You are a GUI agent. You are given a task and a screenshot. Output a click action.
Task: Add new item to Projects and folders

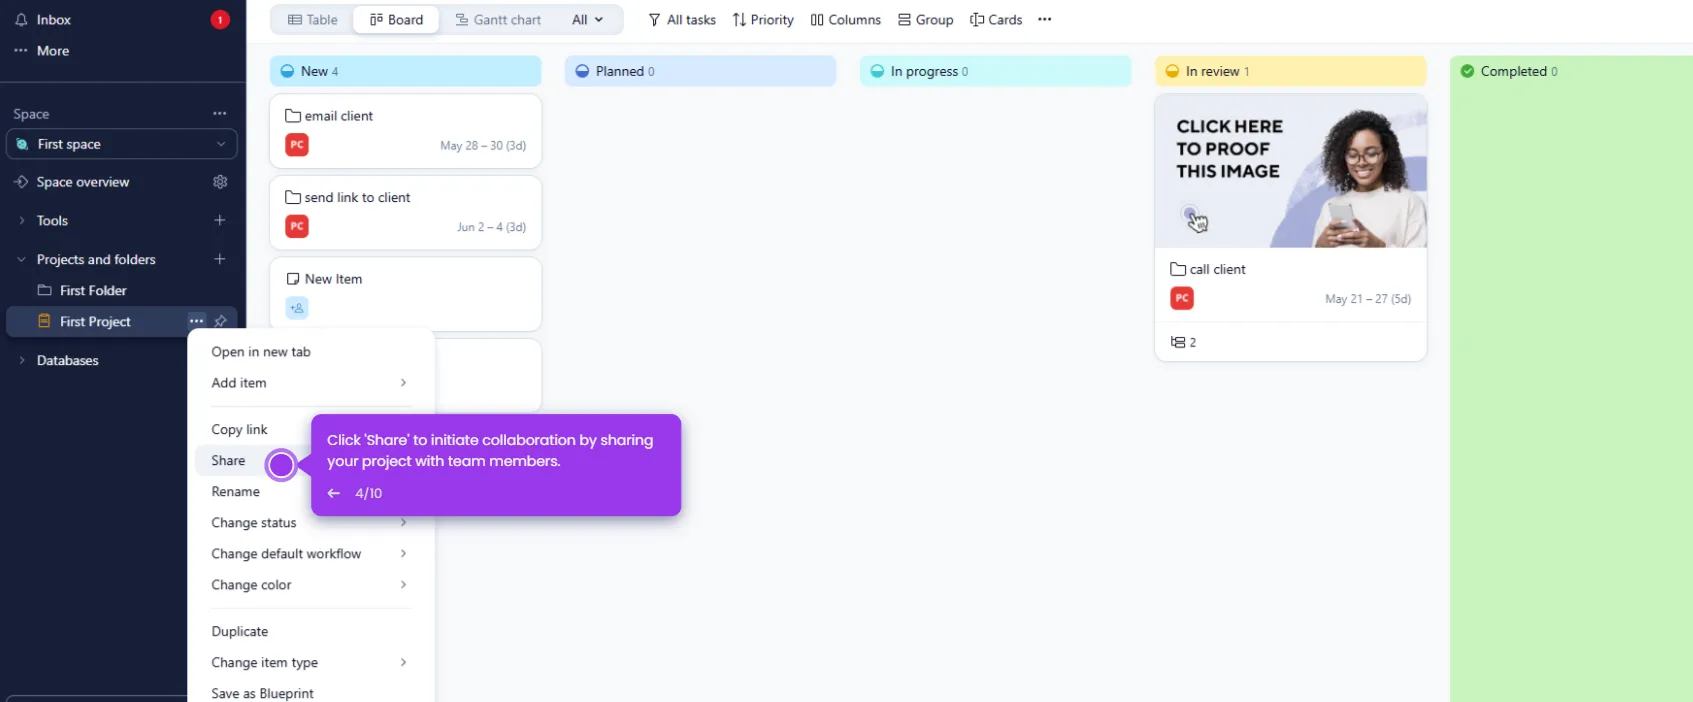point(220,259)
